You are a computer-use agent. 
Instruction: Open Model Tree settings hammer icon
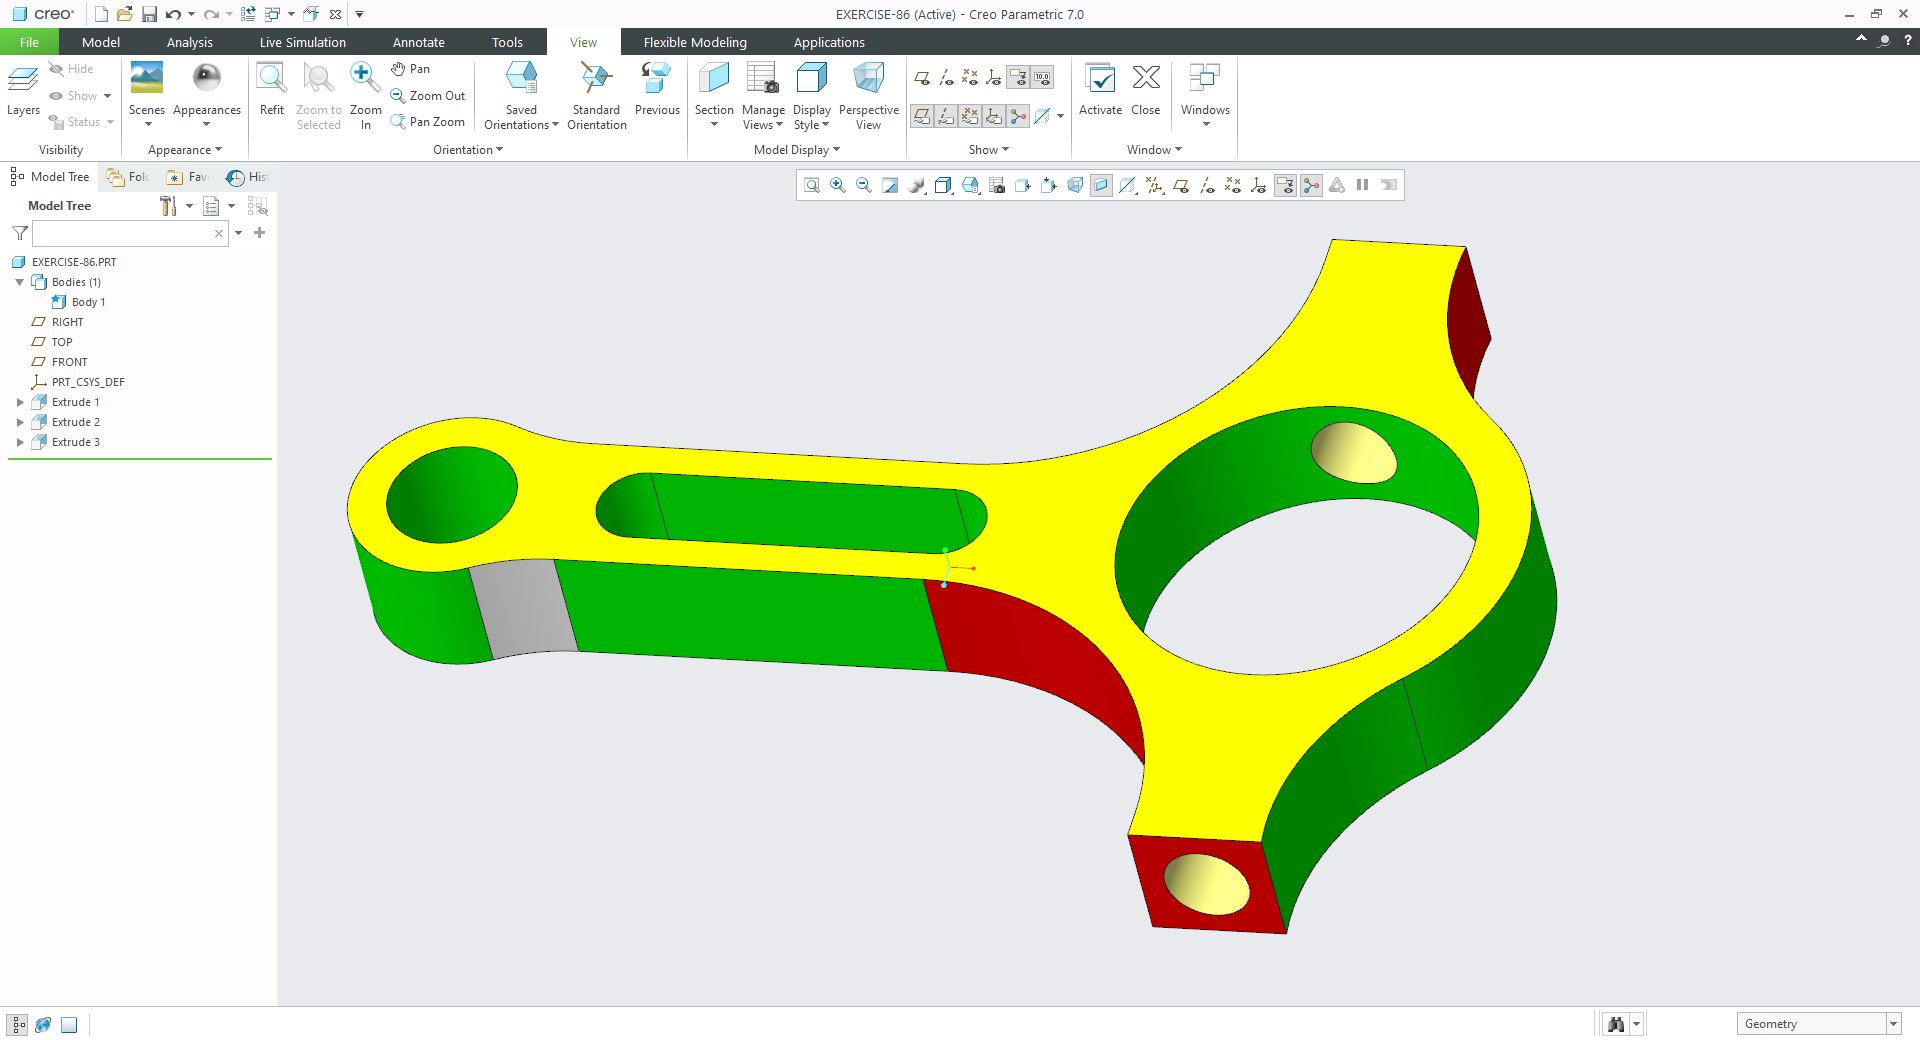click(168, 206)
